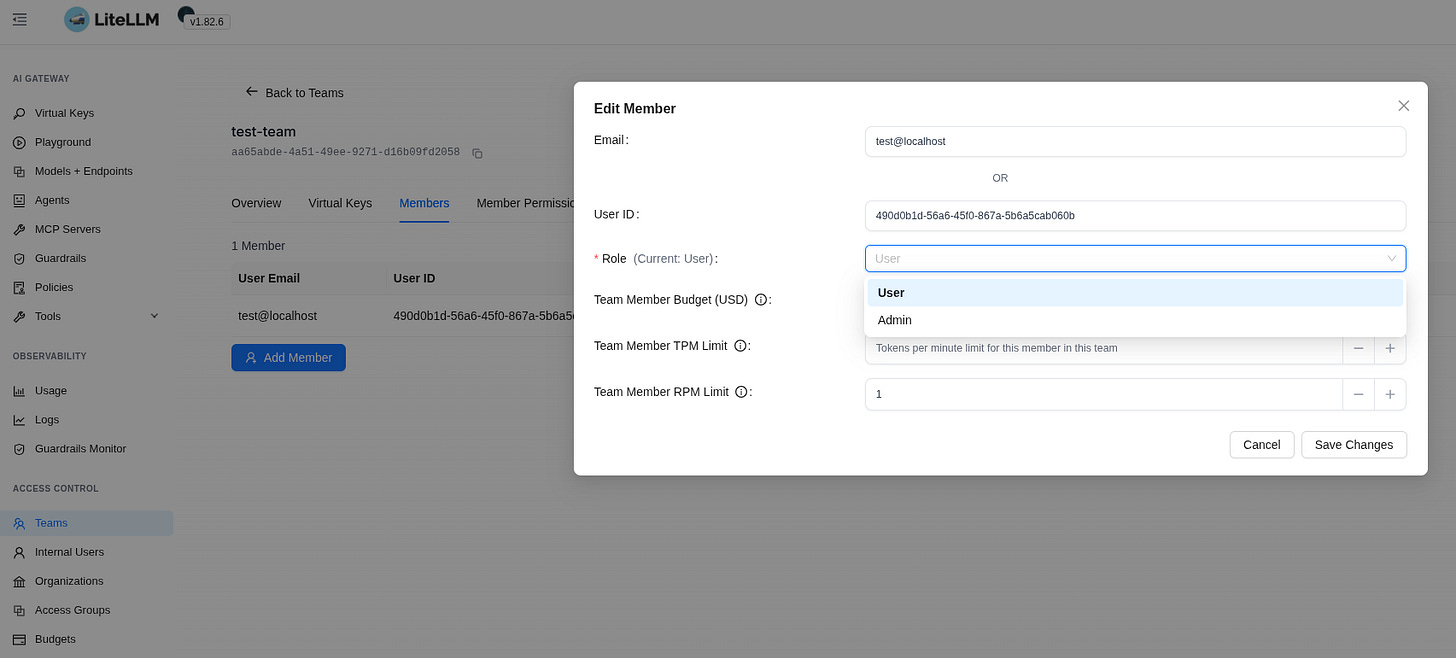Click info icon beside Team Member TPM Limit
The height and width of the screenshot is (658, 1456).
click(741, 346)
